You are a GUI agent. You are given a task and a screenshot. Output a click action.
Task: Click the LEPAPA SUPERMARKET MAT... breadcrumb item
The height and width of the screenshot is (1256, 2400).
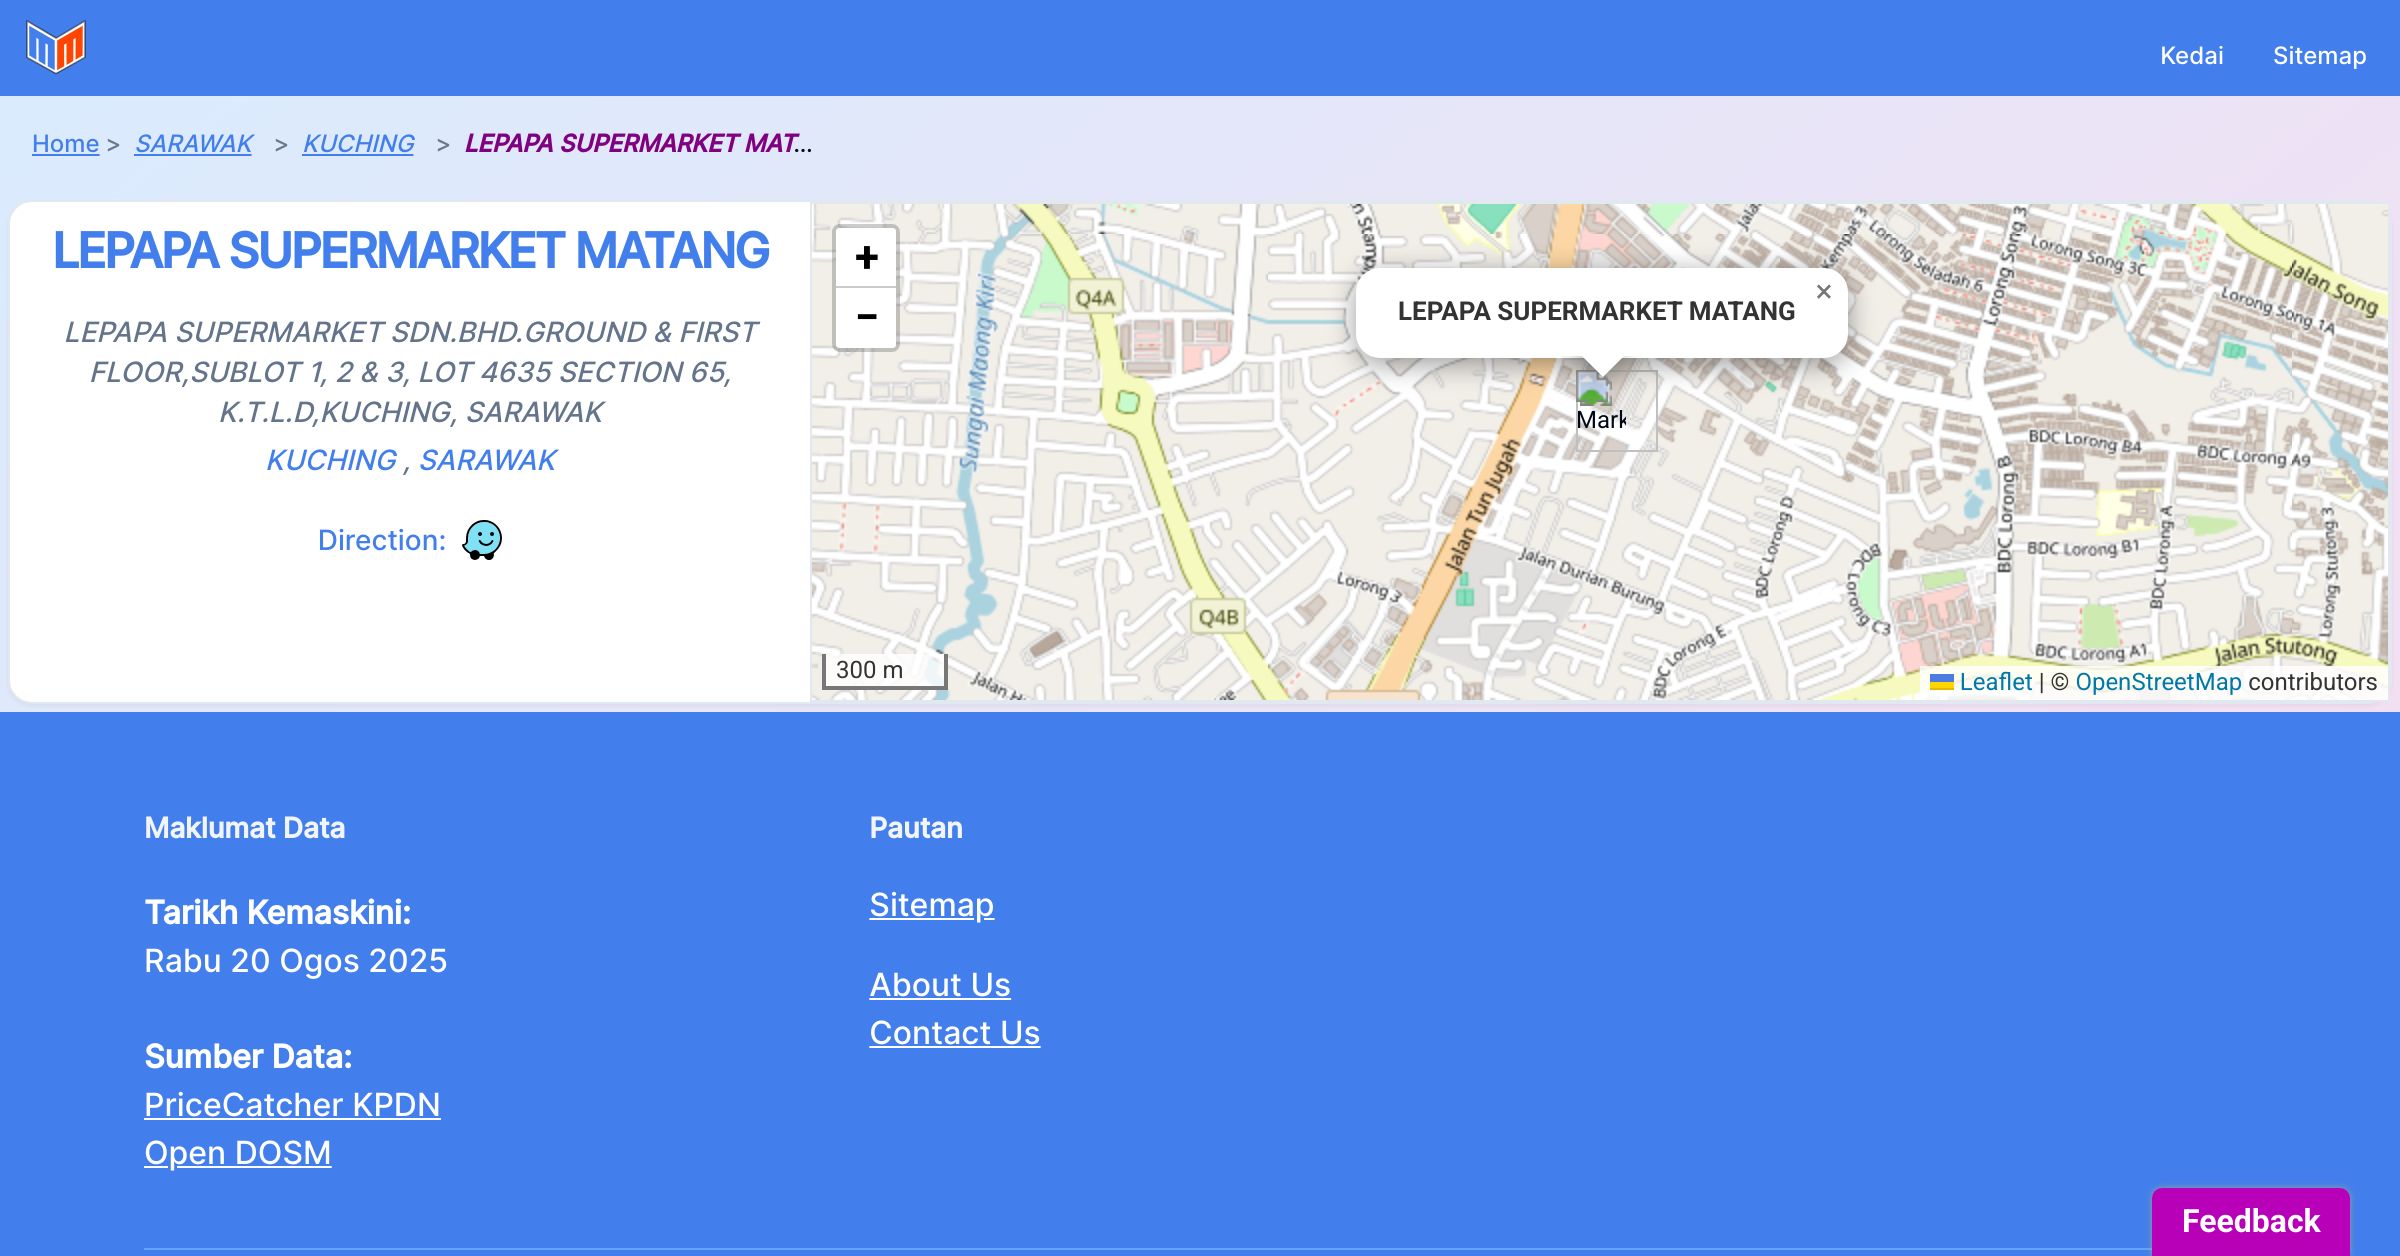pyautogui.click(x=638, y=143)
